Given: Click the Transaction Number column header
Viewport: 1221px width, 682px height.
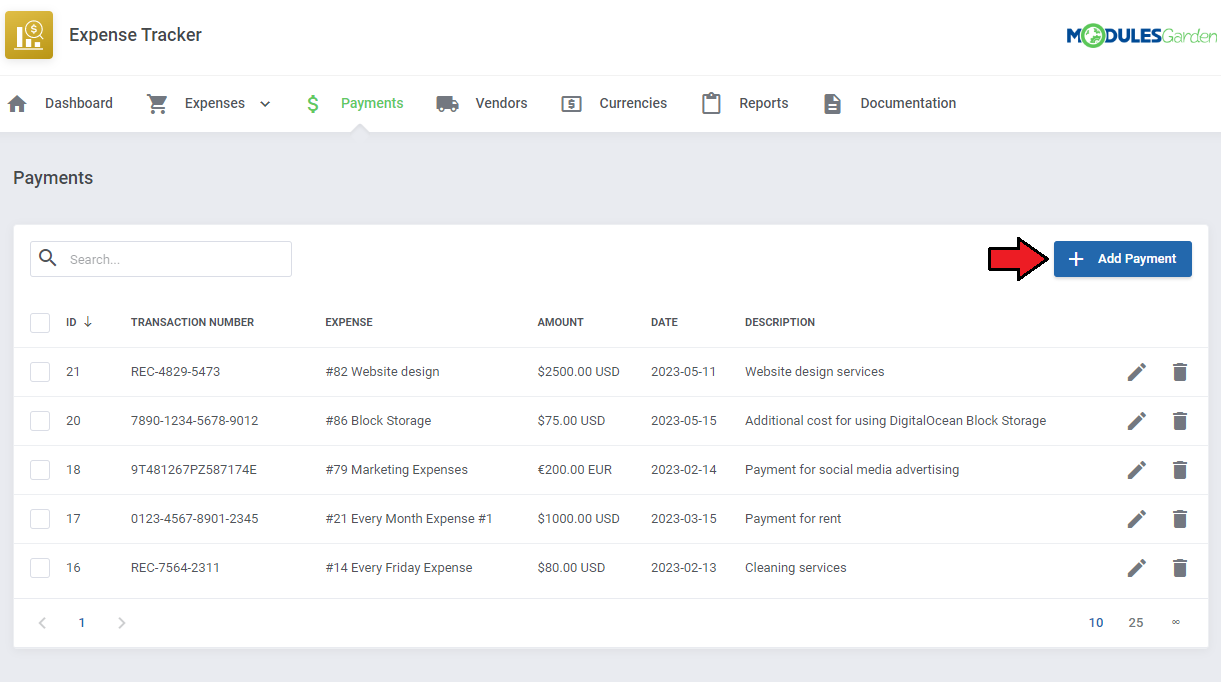Looking at the screenshot, I should [192, 322].
